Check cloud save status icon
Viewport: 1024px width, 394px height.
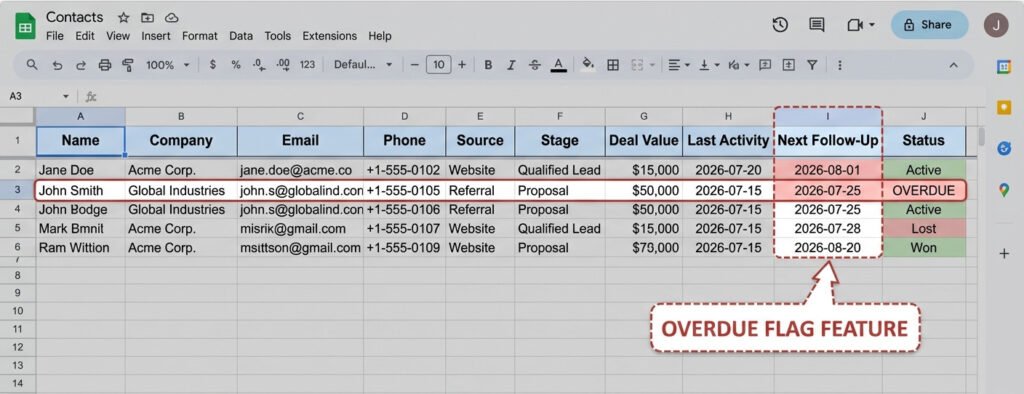tap(172, 18)
